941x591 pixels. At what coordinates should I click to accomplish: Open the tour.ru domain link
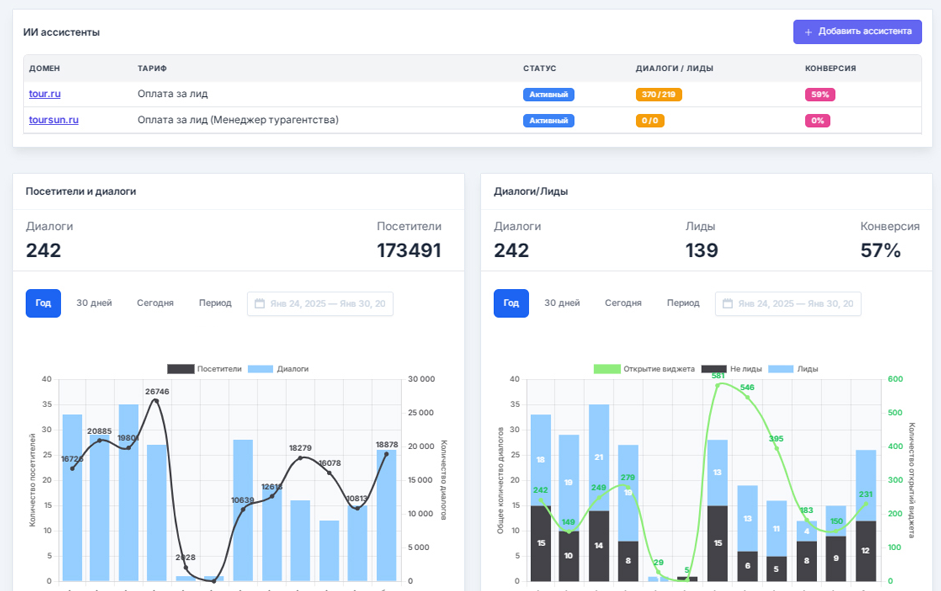tap(45, 94)
